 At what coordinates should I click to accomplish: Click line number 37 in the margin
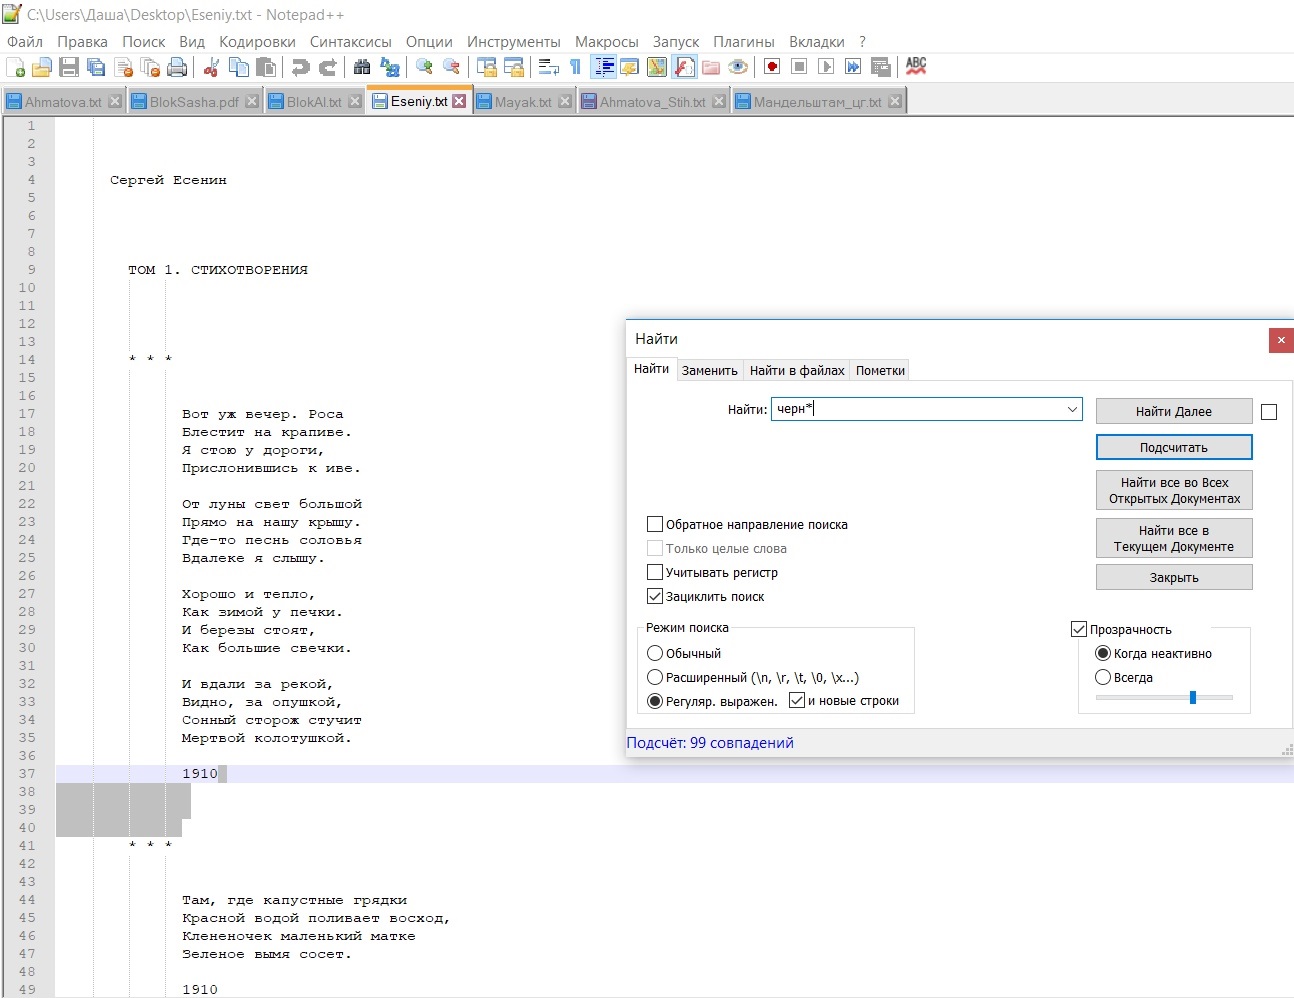coord(26,773)
